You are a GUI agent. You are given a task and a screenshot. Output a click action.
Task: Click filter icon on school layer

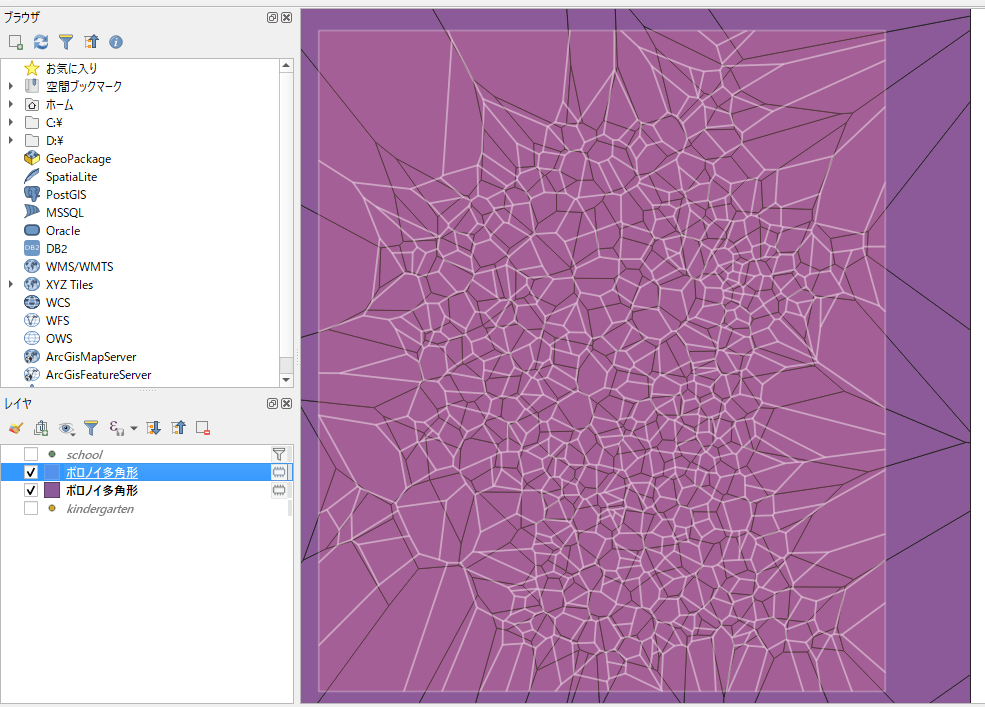[279, 454]
